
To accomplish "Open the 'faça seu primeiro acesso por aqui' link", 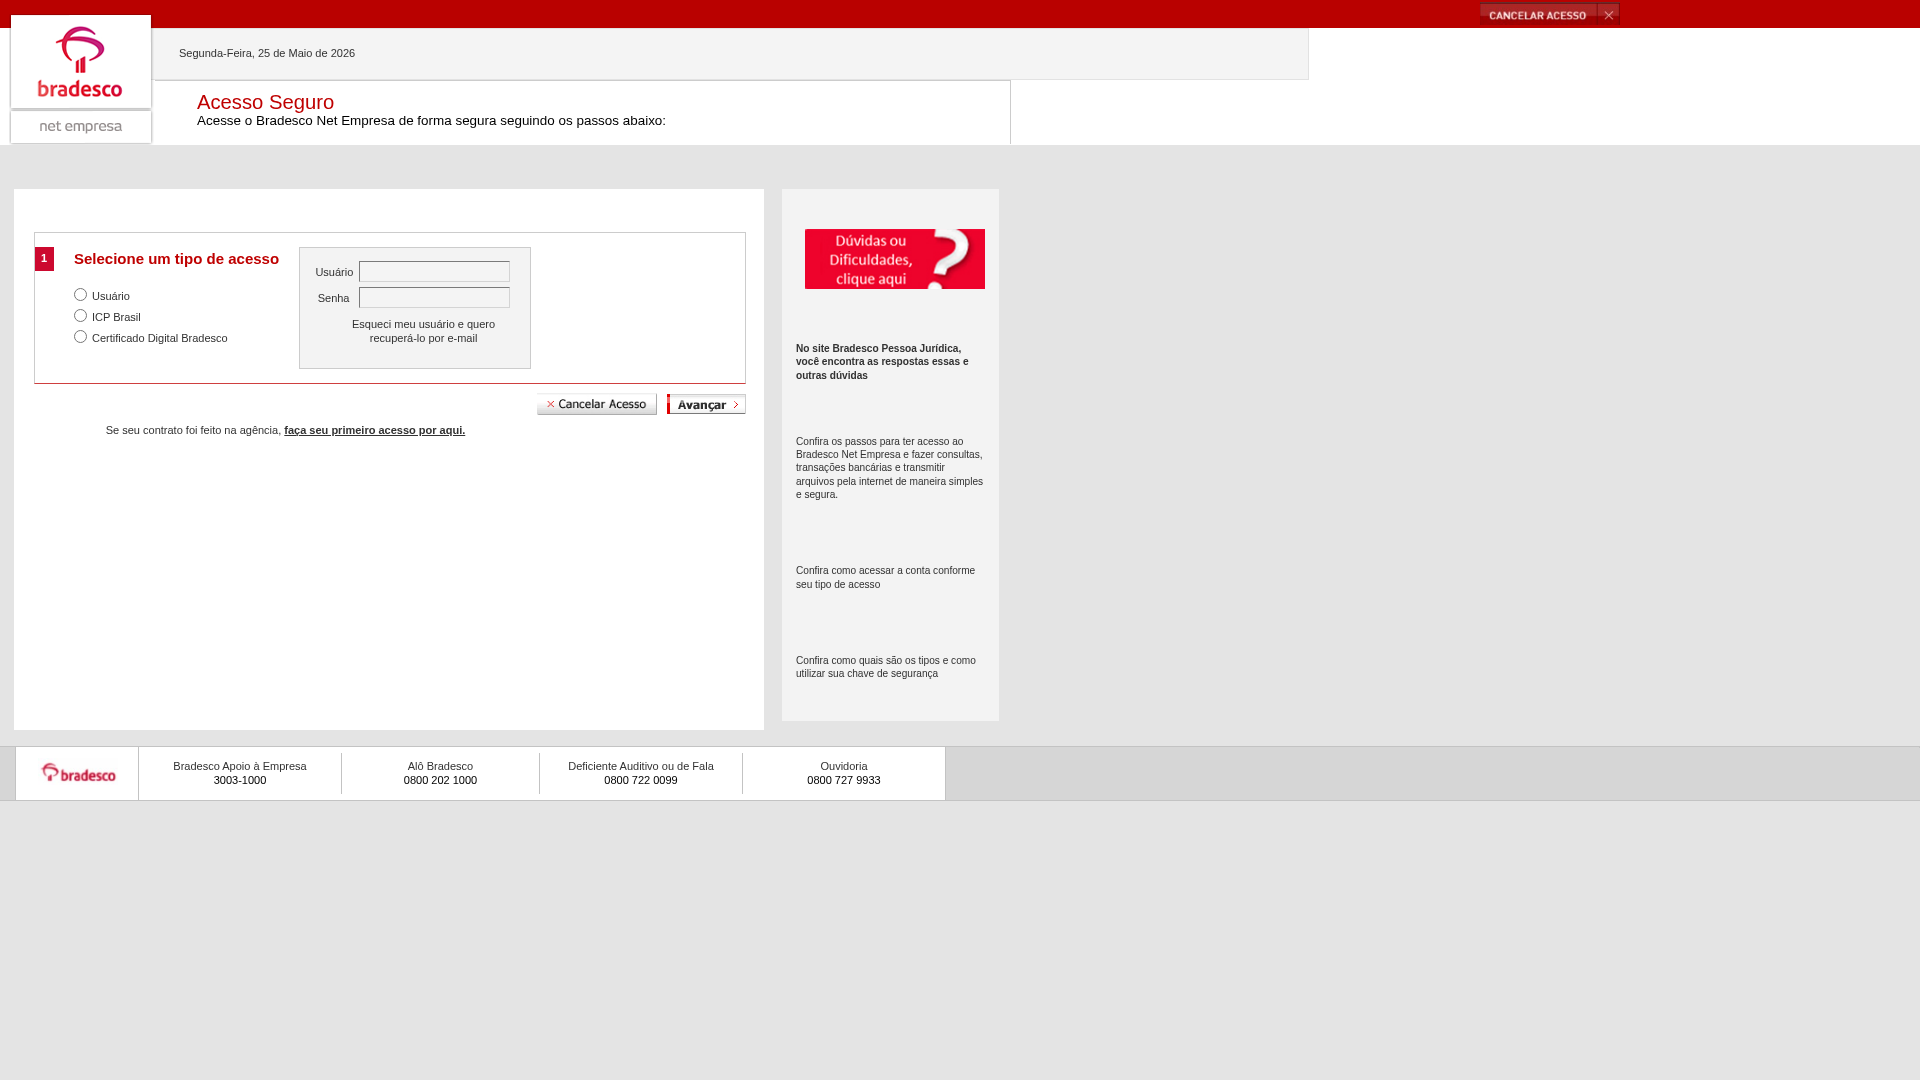I will point(374,430).
